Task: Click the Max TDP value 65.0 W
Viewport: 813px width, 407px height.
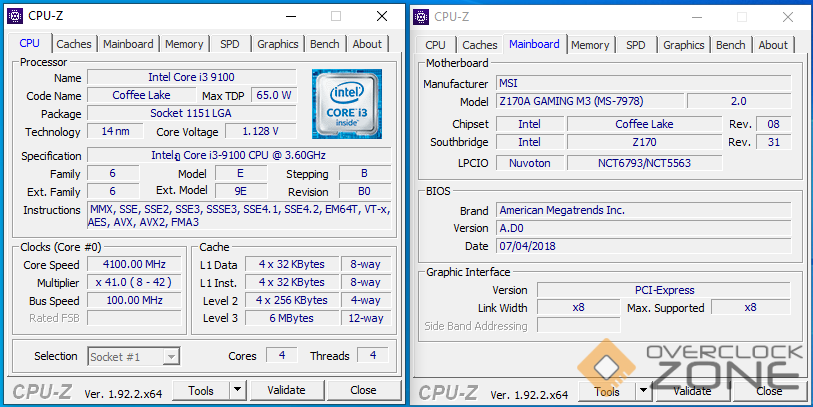Action: click(x=274, y=95)
